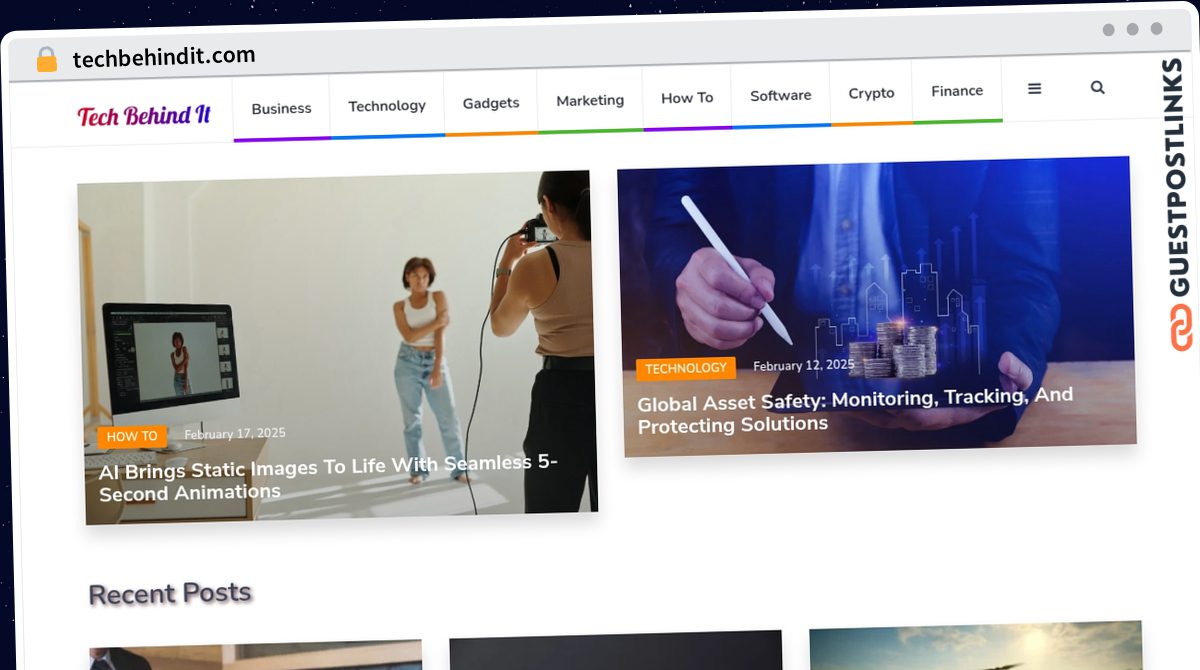Open the Crypto category
Screen dimensions: 1200x670
pos(871,93)
